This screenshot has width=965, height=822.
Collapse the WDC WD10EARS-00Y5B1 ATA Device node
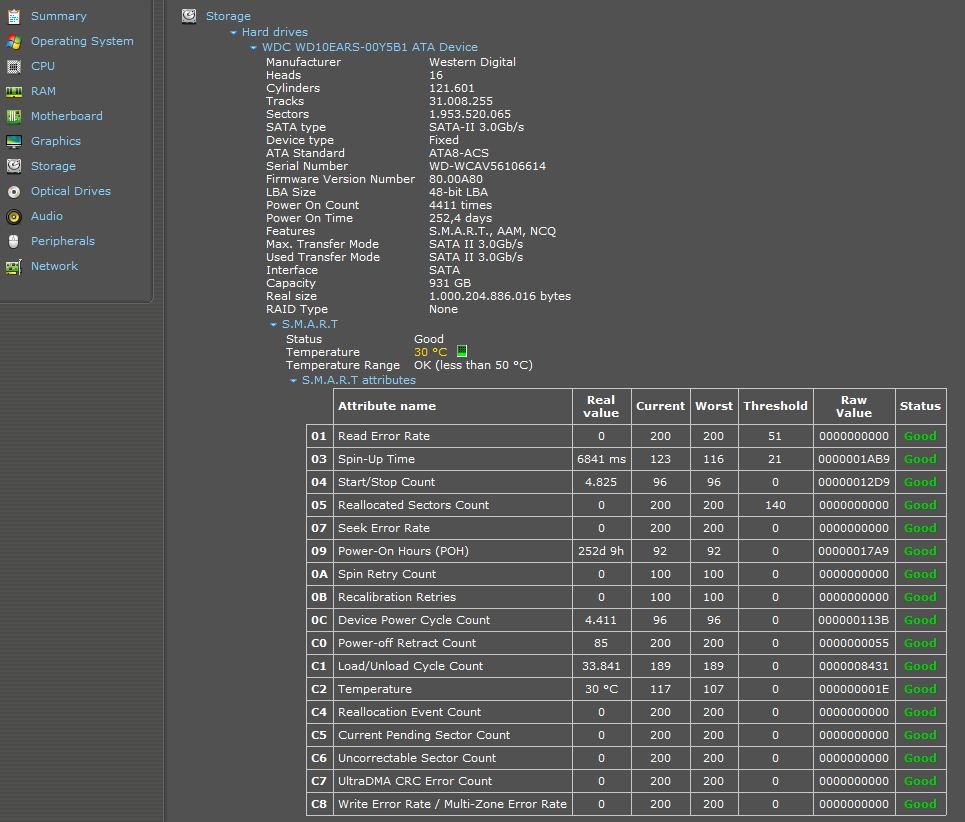[254, 47]
